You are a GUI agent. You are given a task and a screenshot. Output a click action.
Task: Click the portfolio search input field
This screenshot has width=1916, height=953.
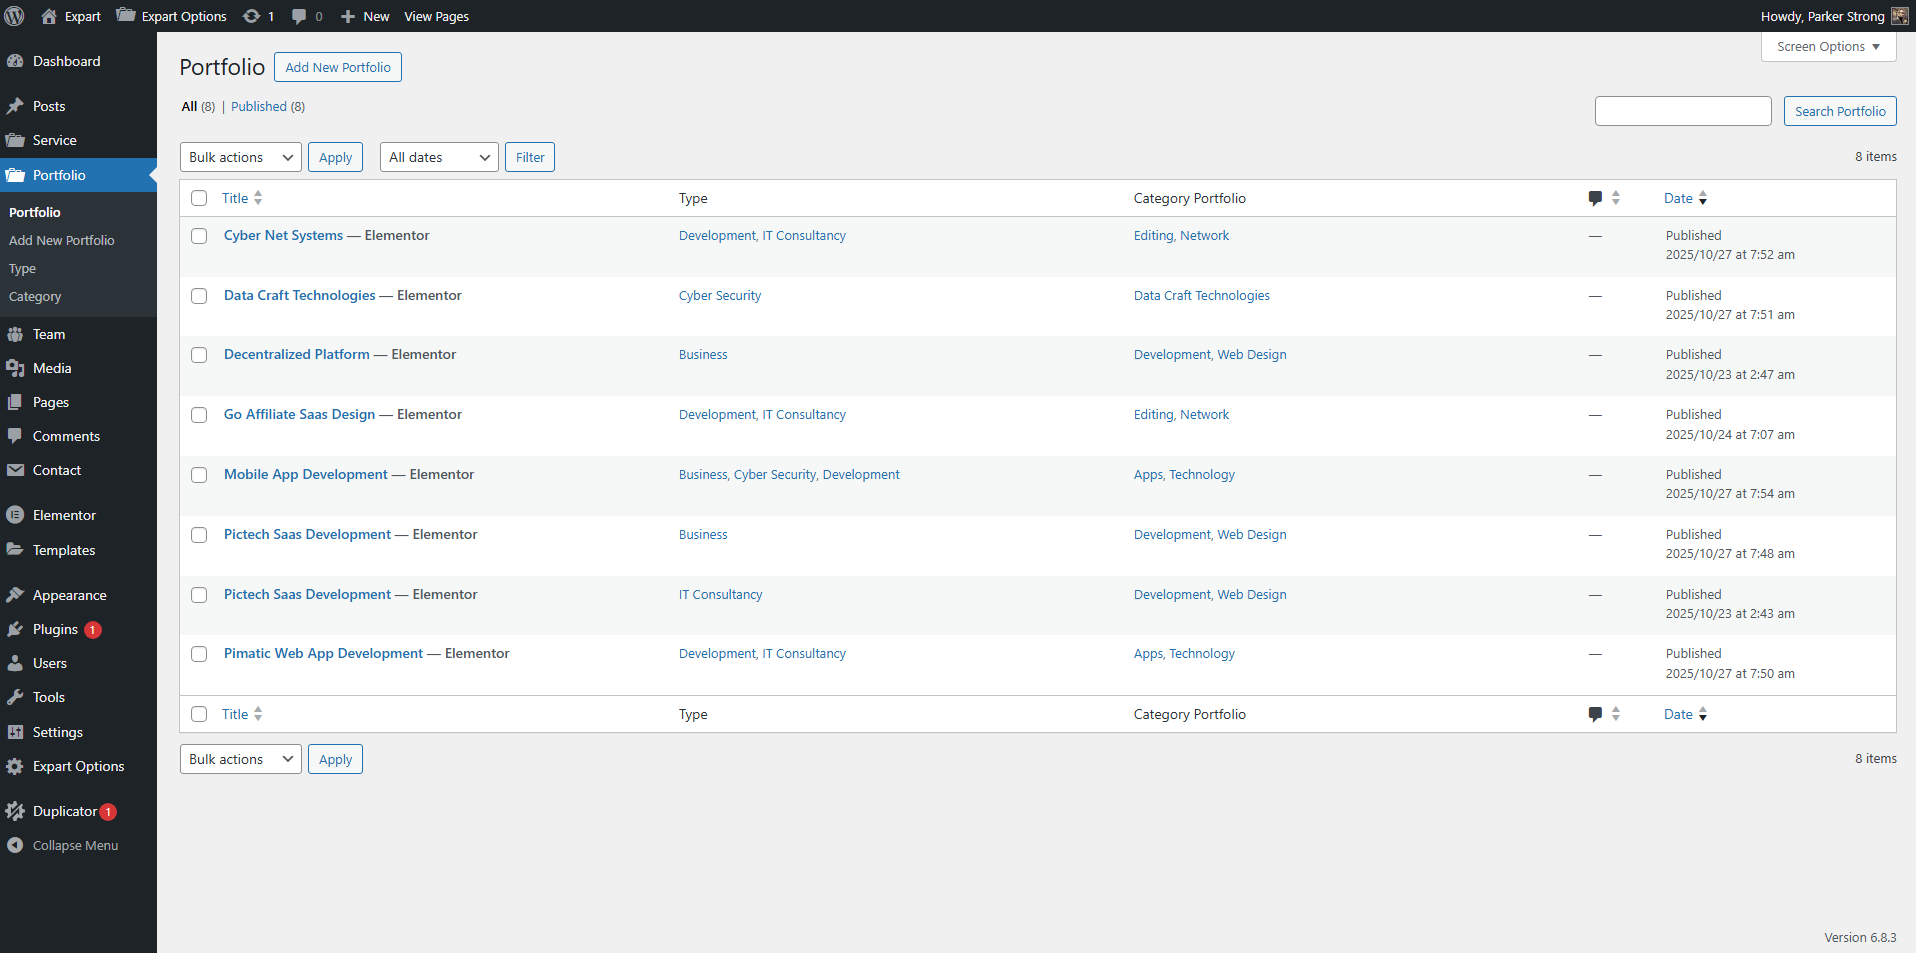pos(1682,111)
